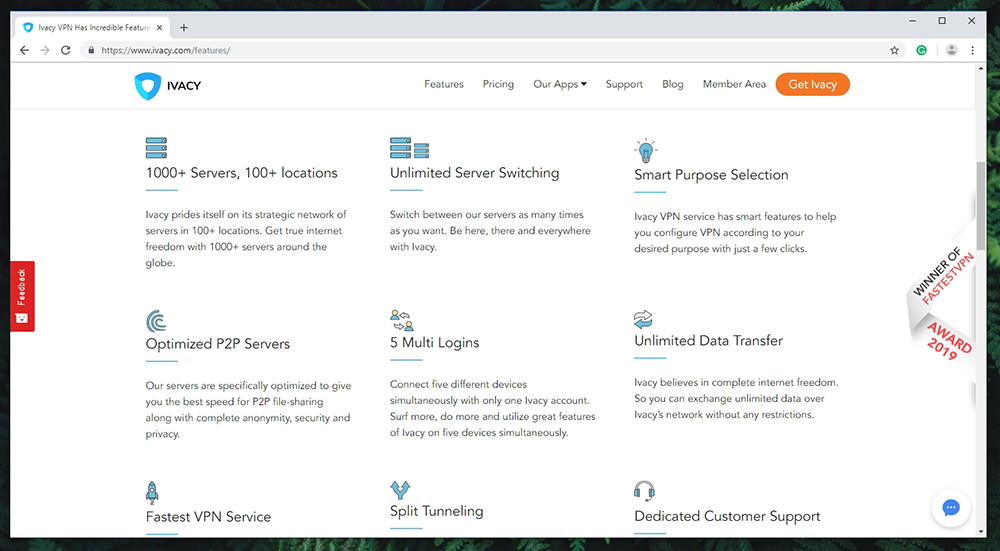
Task: Click the Smart Purpose Selection heading
Action: 711,175
